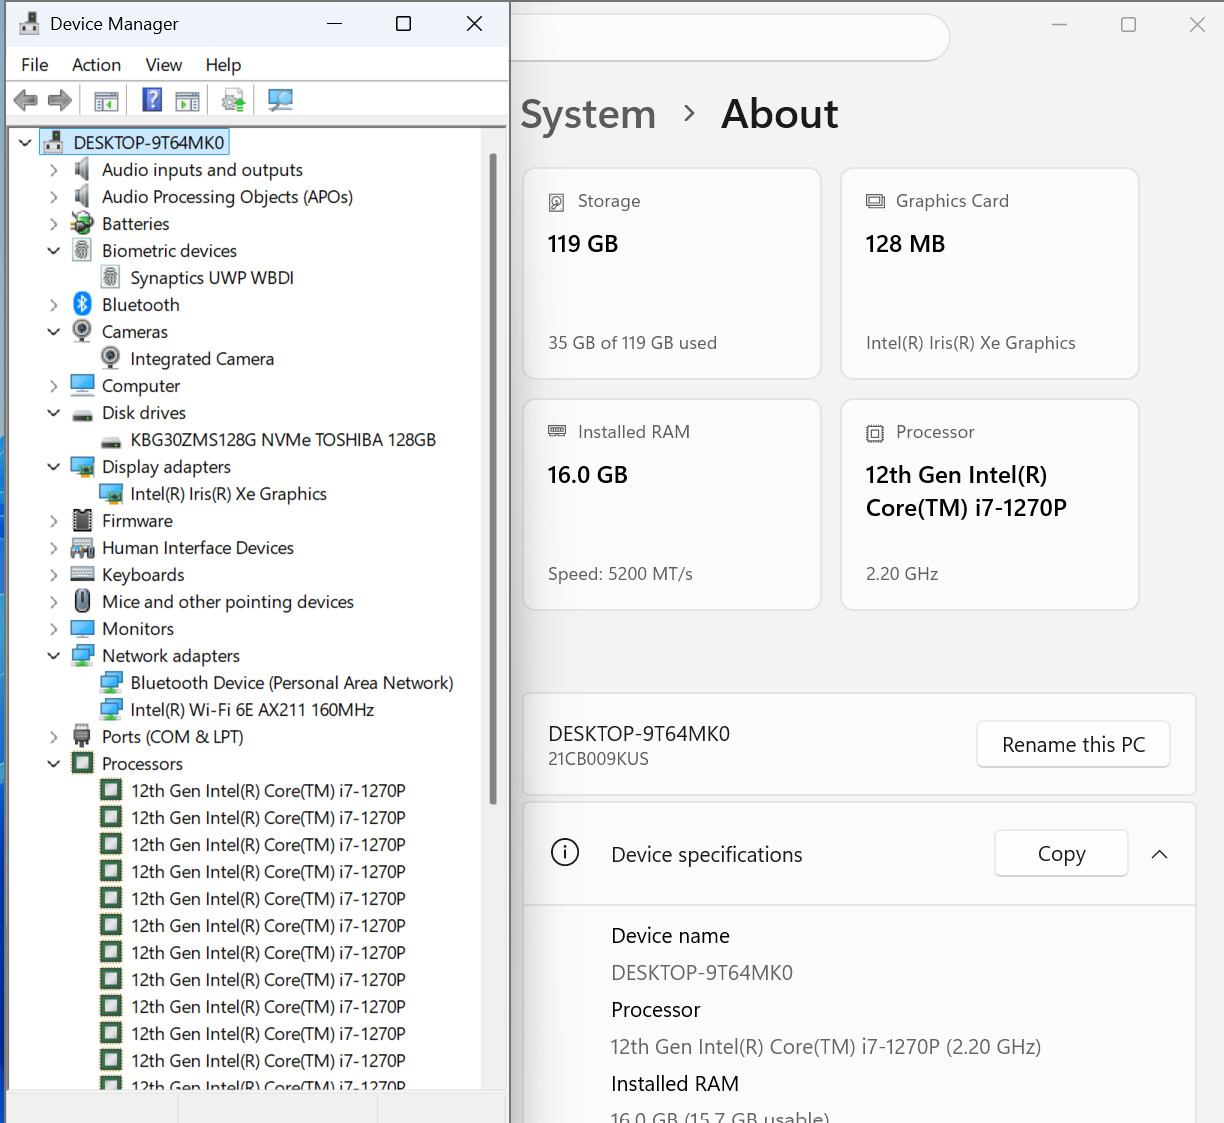
Task: Click the Device Manager vertical scrollbar
Action: tap(493, 478)
